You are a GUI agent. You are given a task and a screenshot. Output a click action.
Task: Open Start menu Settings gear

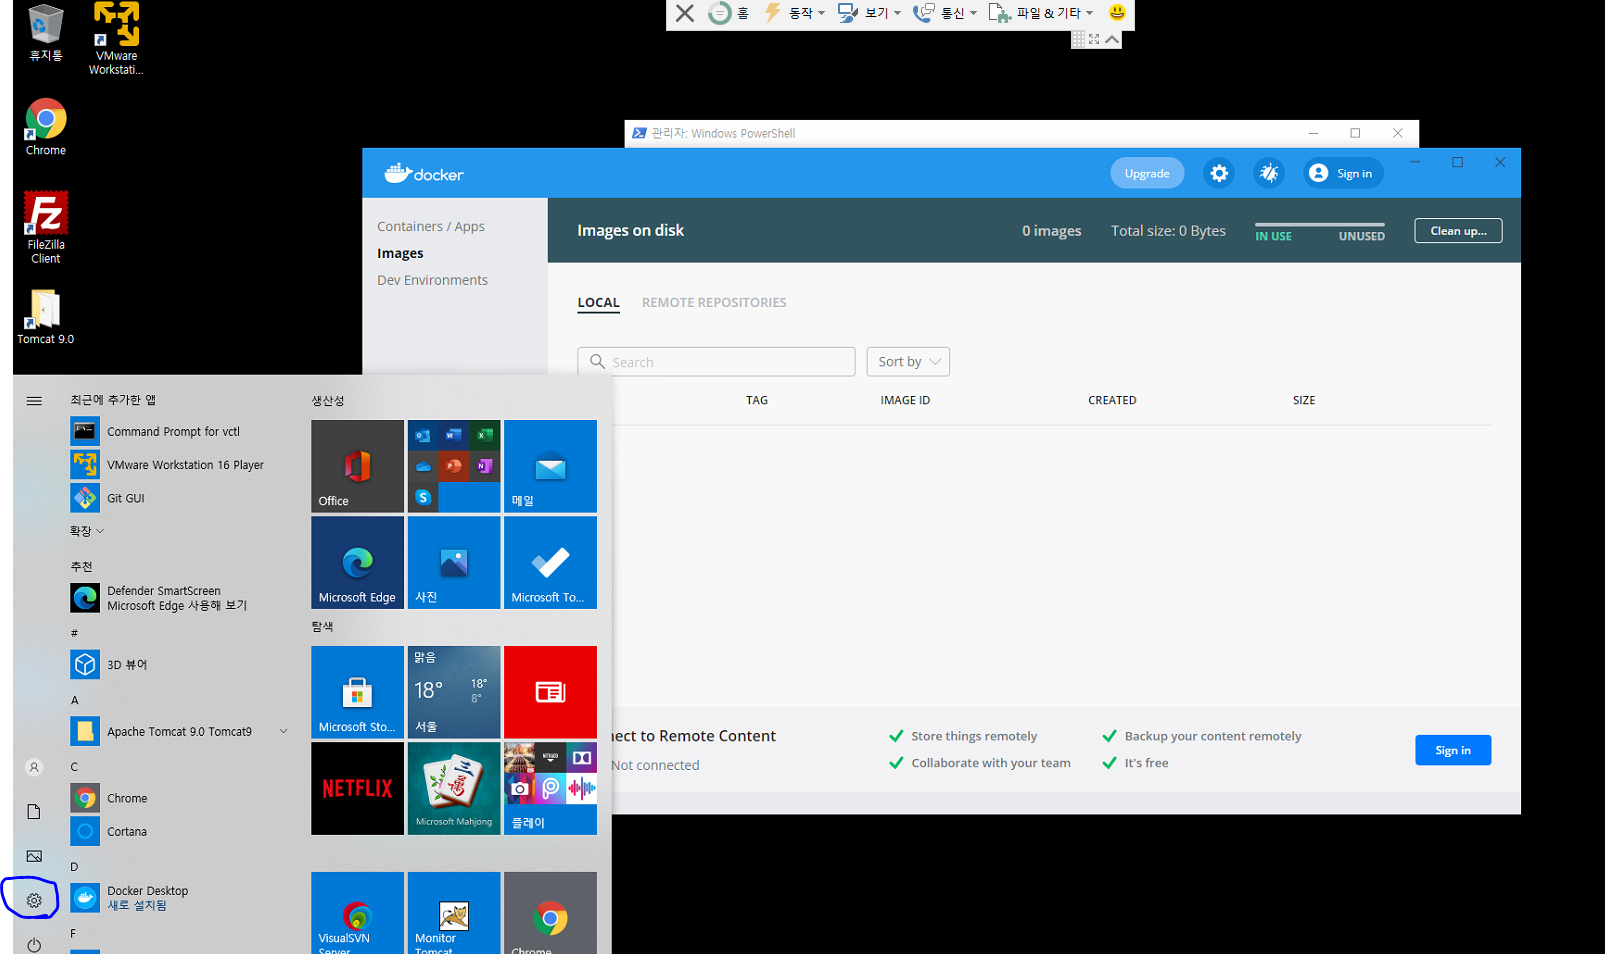(x=34, y=900)
